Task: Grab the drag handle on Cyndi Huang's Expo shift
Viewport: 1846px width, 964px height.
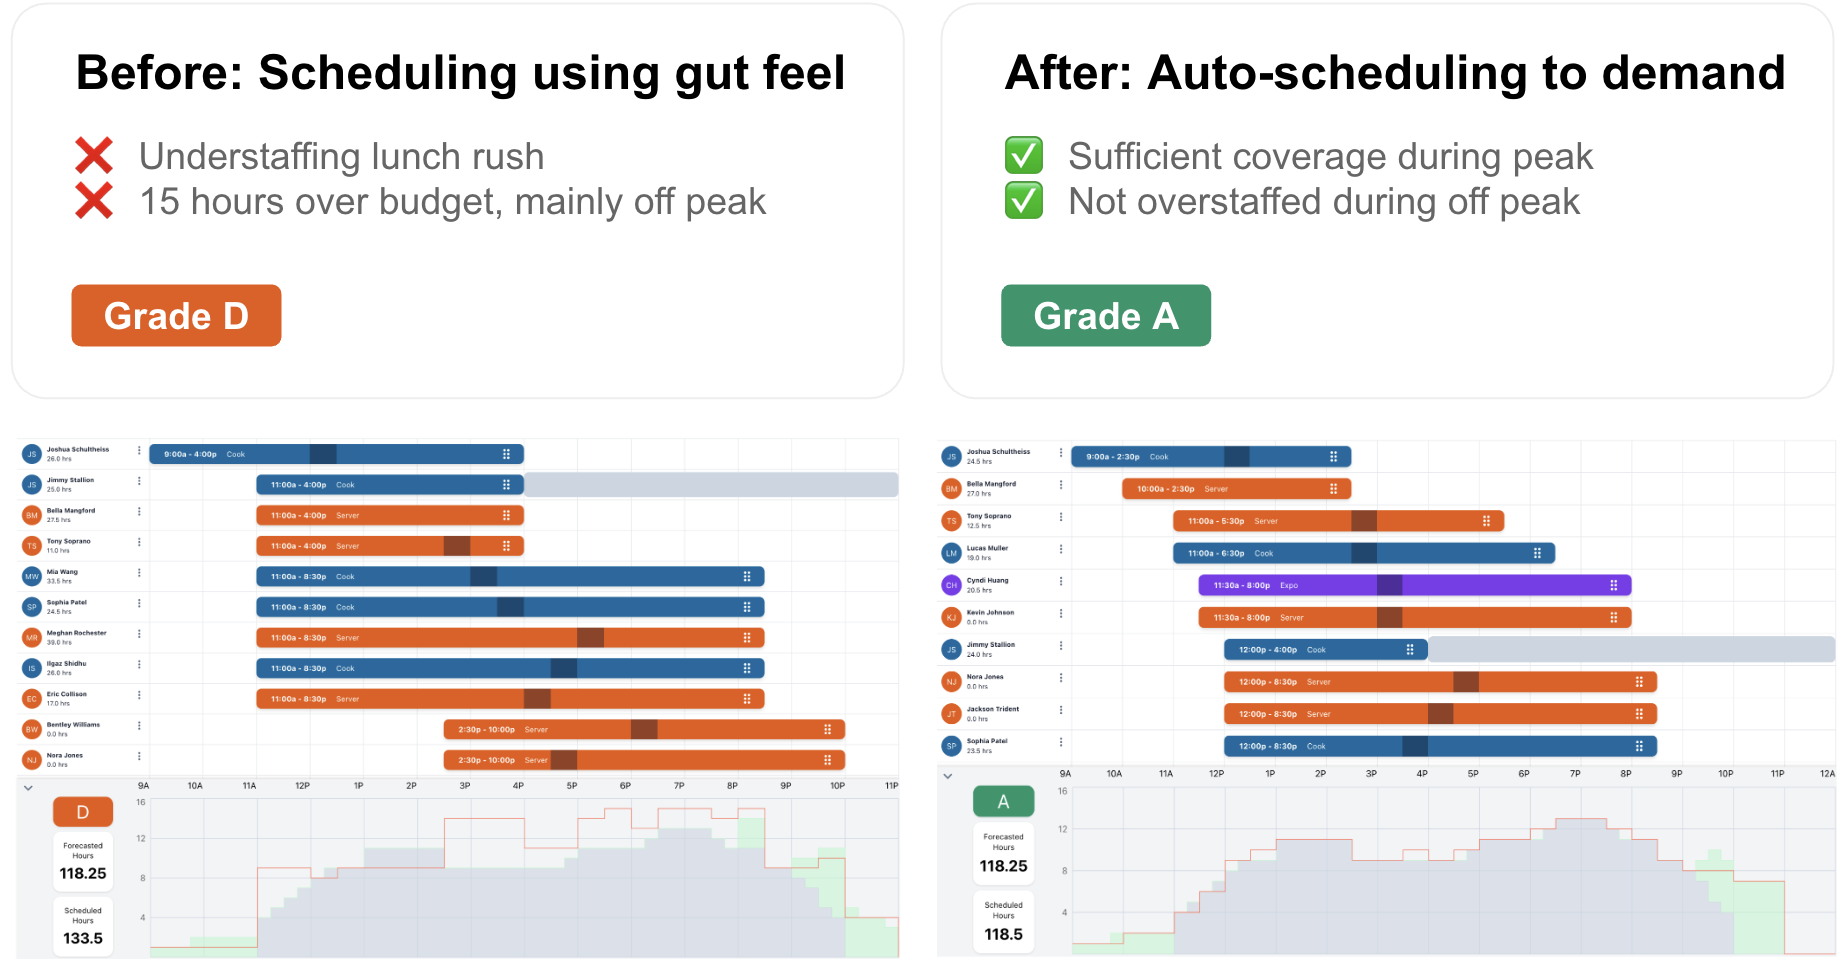Action: [x=1613, y=586]
